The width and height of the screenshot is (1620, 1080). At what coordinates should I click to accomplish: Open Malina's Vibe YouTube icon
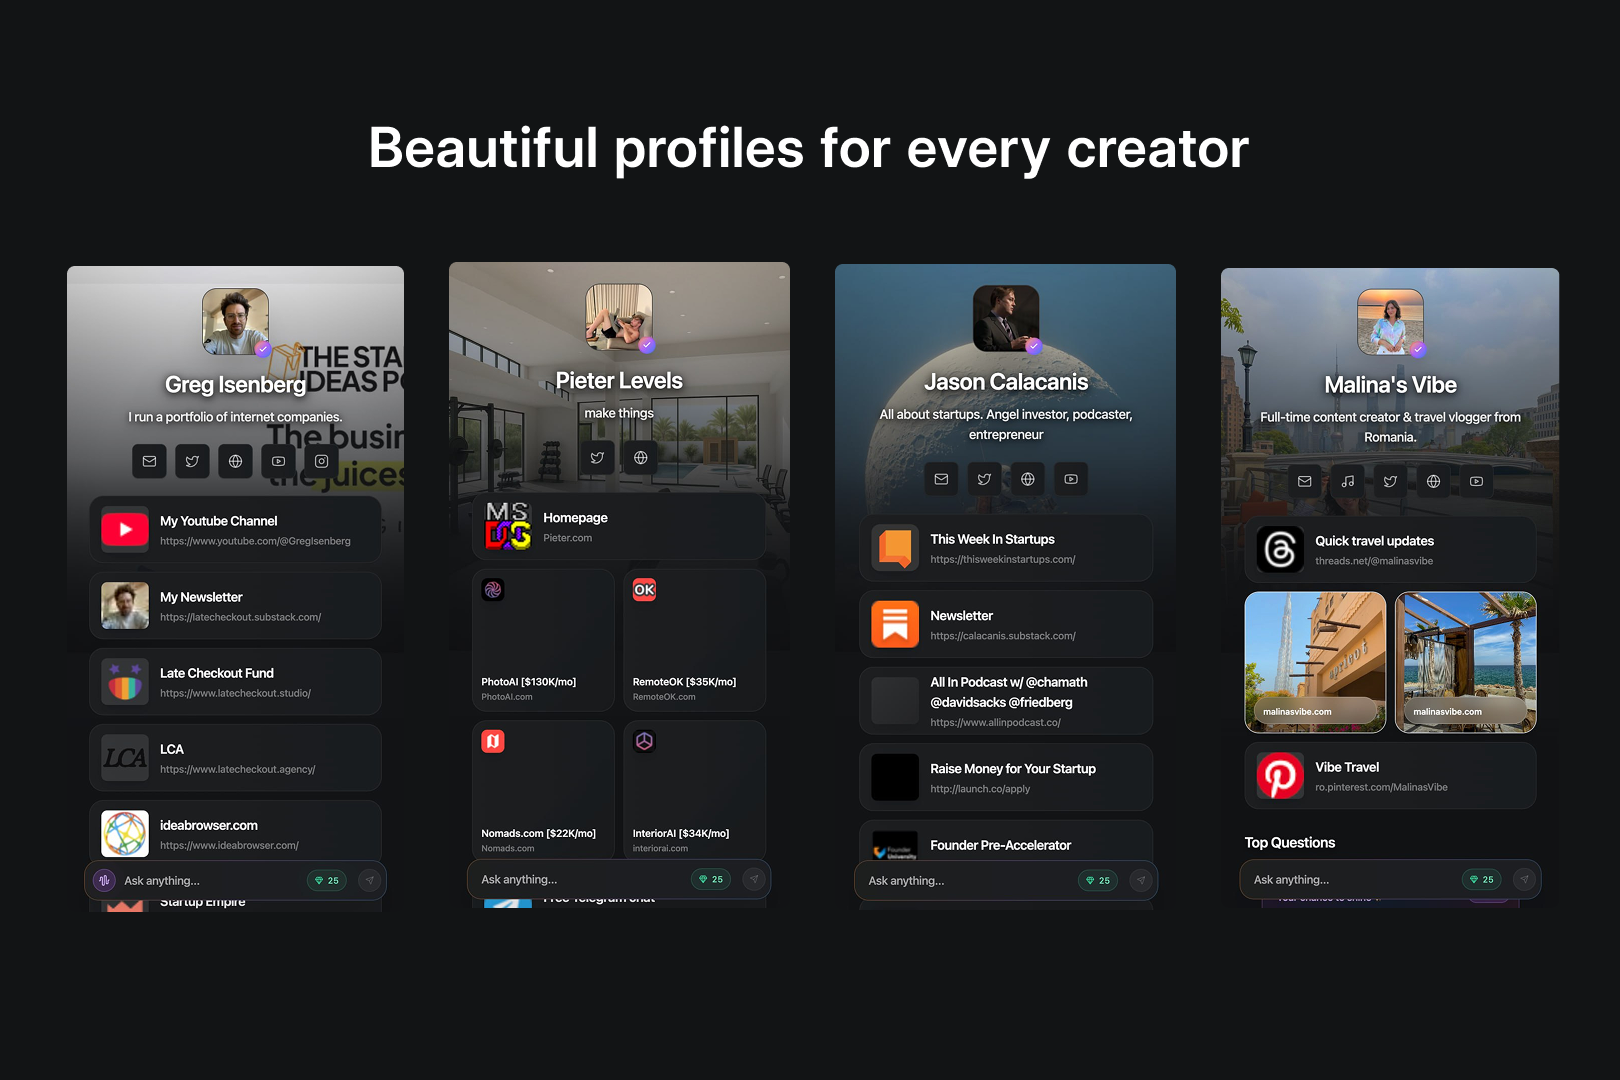pyautogui.click(x=1476, y=481)
